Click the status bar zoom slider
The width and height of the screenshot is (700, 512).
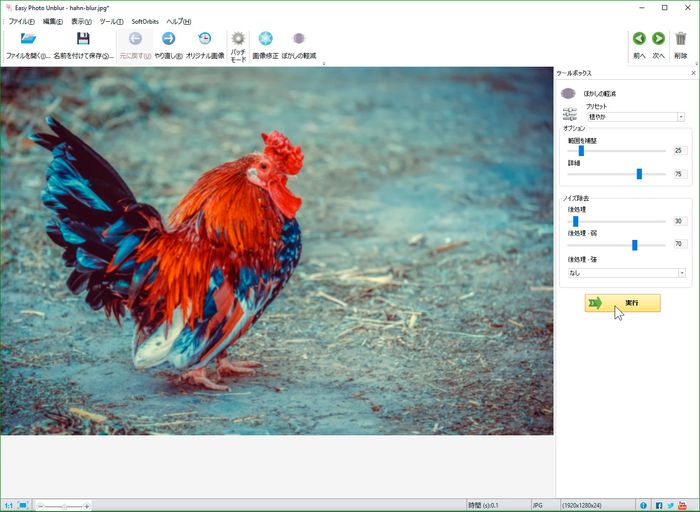64,506
